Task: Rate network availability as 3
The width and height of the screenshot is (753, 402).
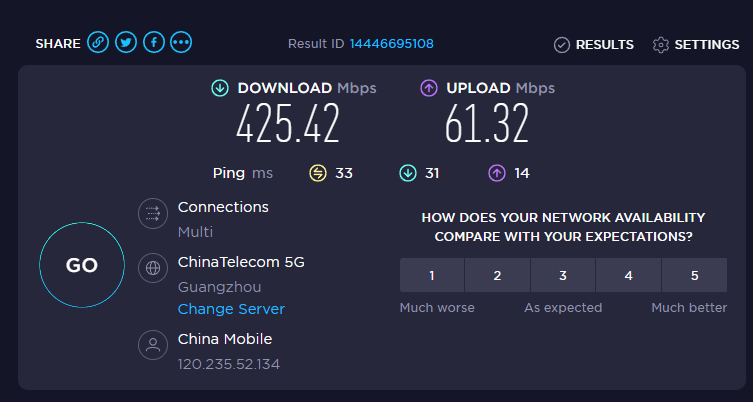Action: [x=563, y=275]
